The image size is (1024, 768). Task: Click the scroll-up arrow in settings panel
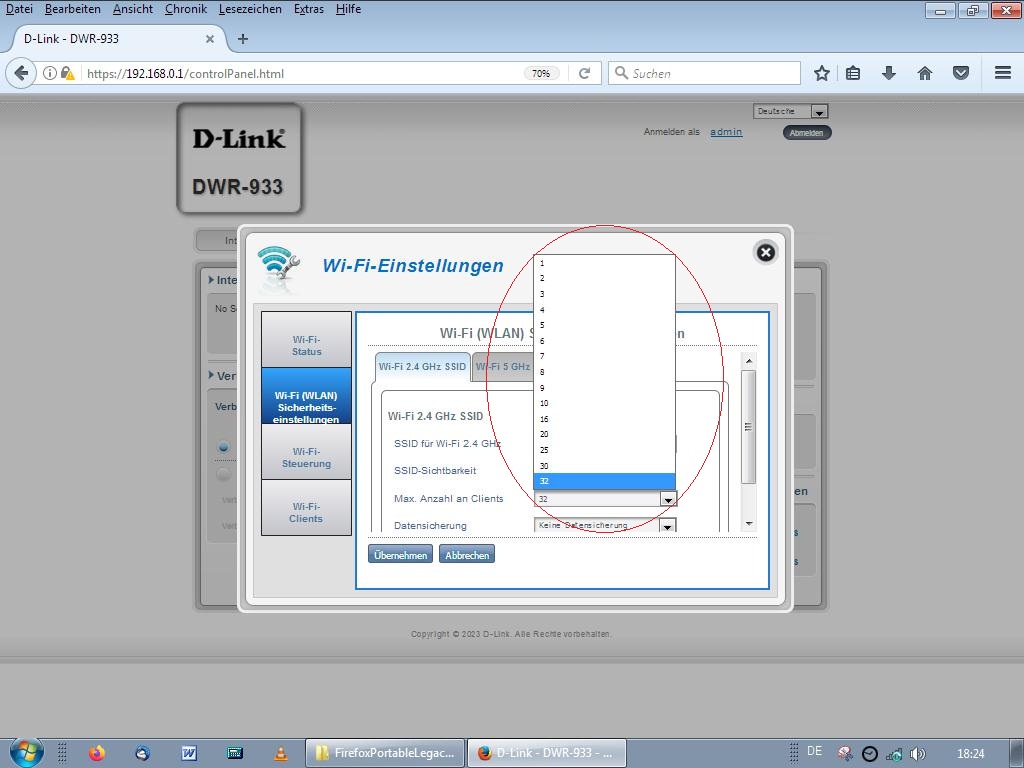(x=749, y=360)
